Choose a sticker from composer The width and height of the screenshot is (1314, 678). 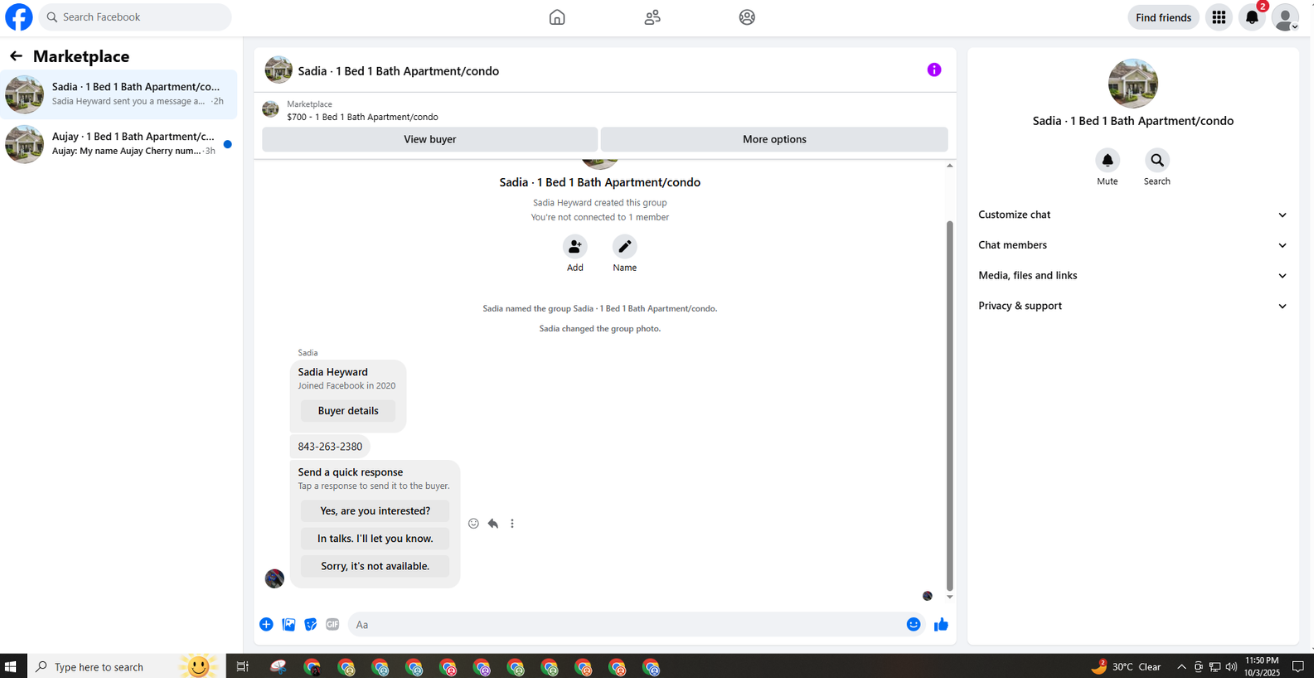pyautogui.click(x=310, y=624)
